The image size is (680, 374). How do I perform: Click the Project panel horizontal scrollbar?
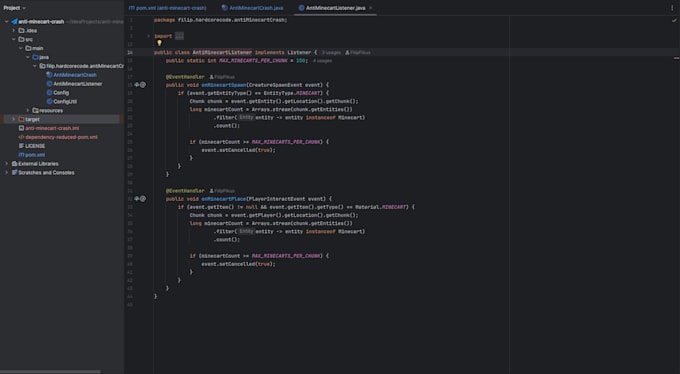tap(51, 372)
